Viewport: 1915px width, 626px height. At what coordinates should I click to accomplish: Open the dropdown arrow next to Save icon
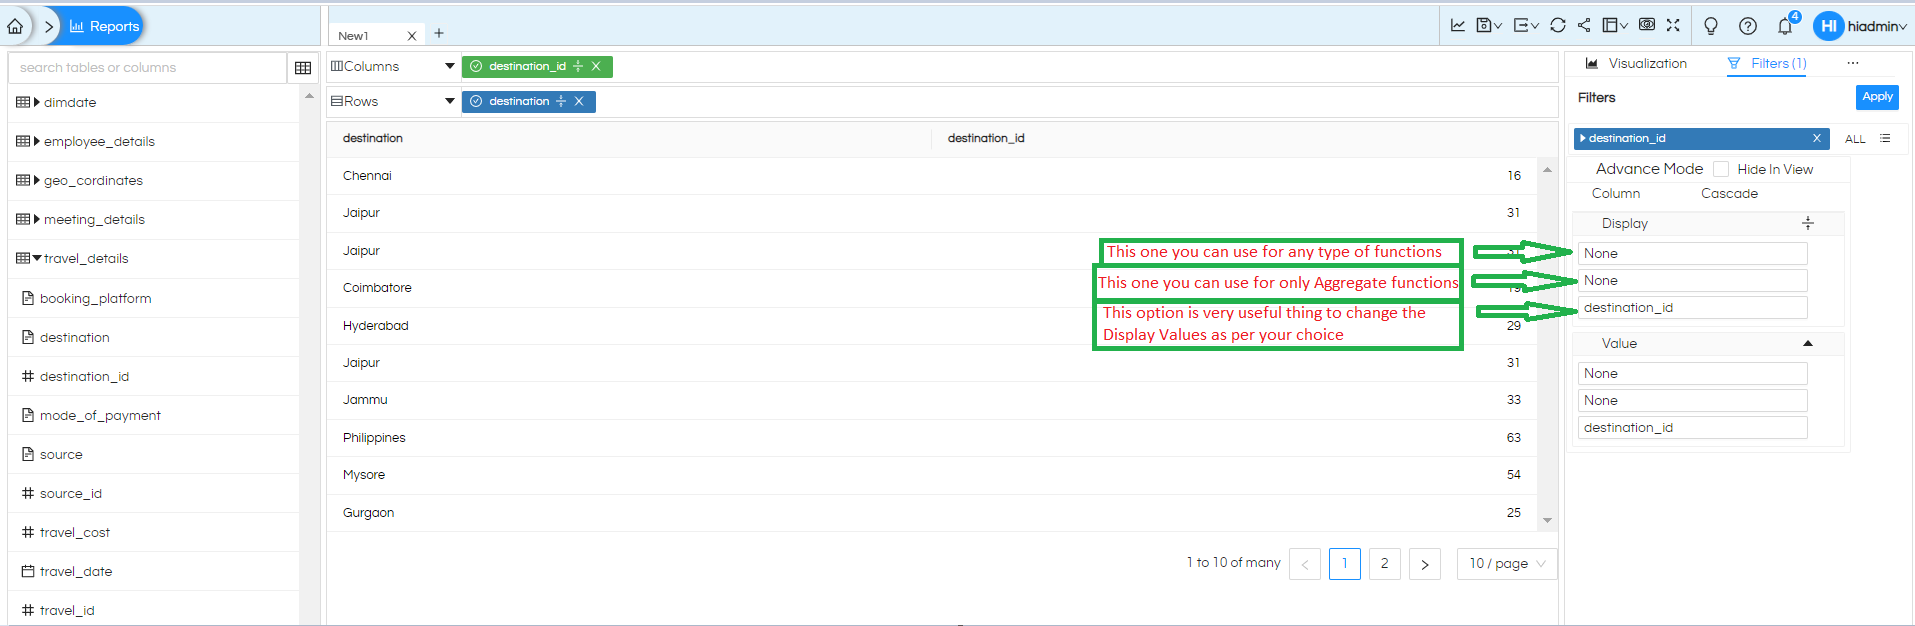[x=1498, y=26]
